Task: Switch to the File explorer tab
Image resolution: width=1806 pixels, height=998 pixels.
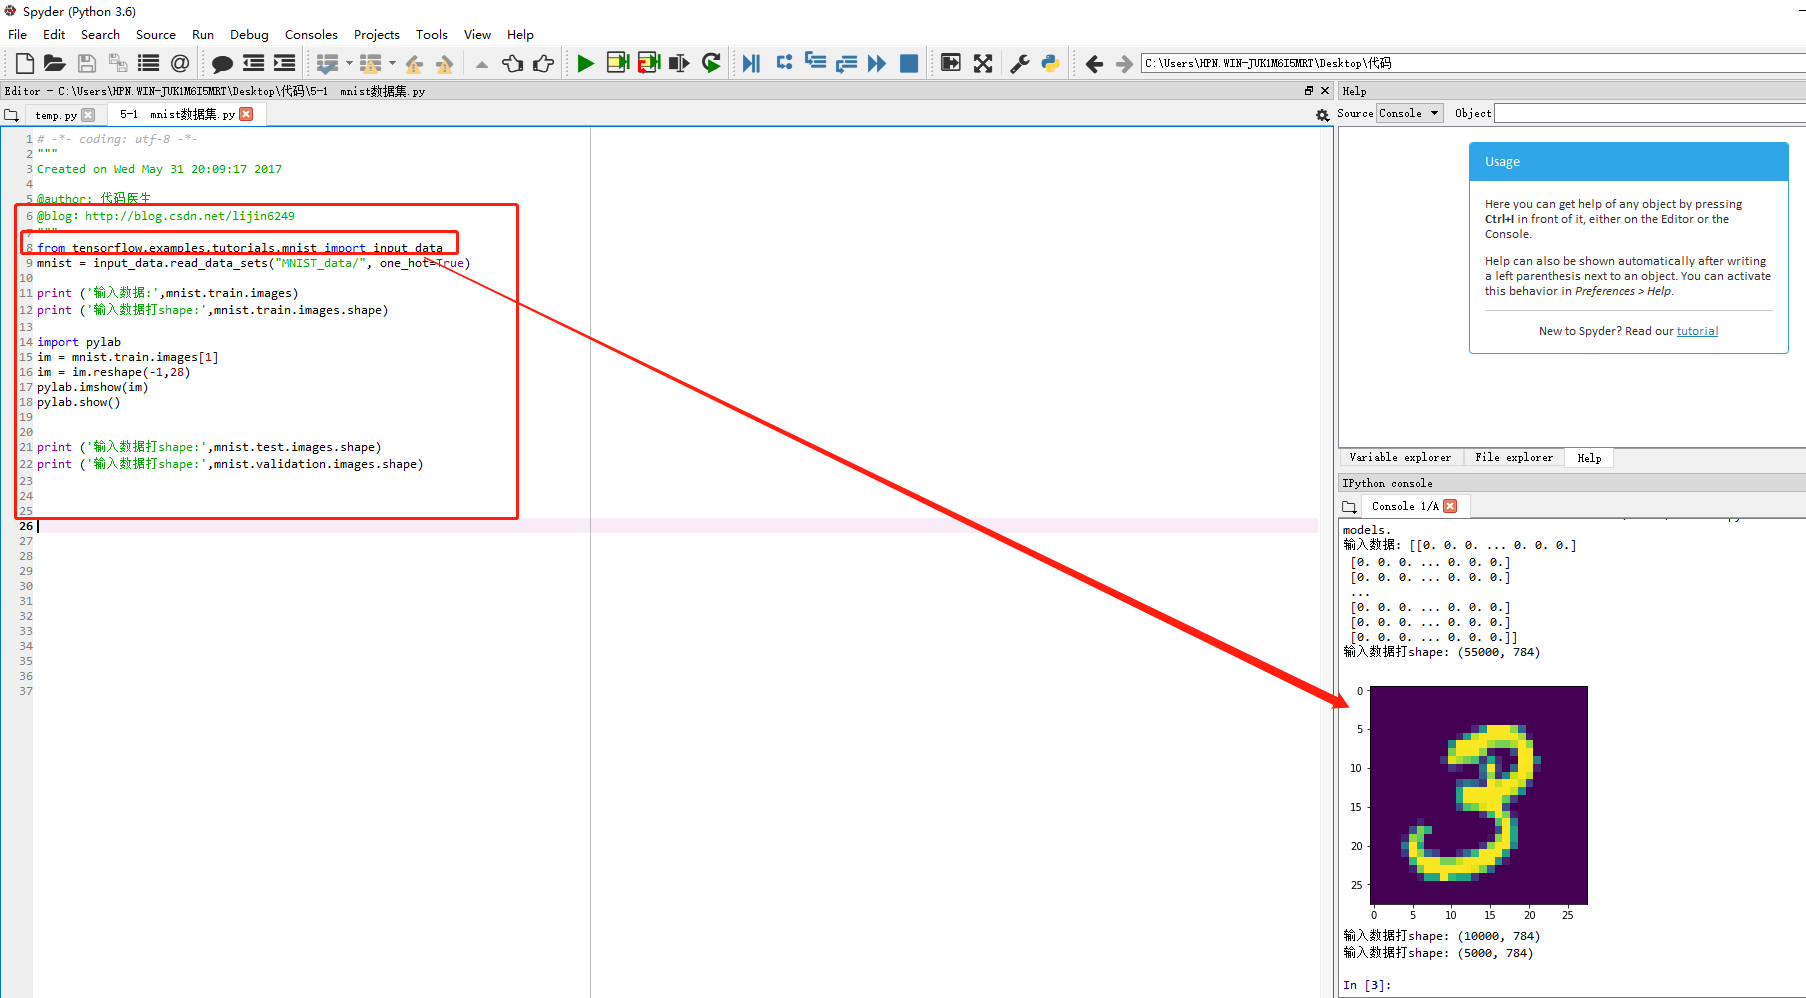Action: click(1514, 458)
